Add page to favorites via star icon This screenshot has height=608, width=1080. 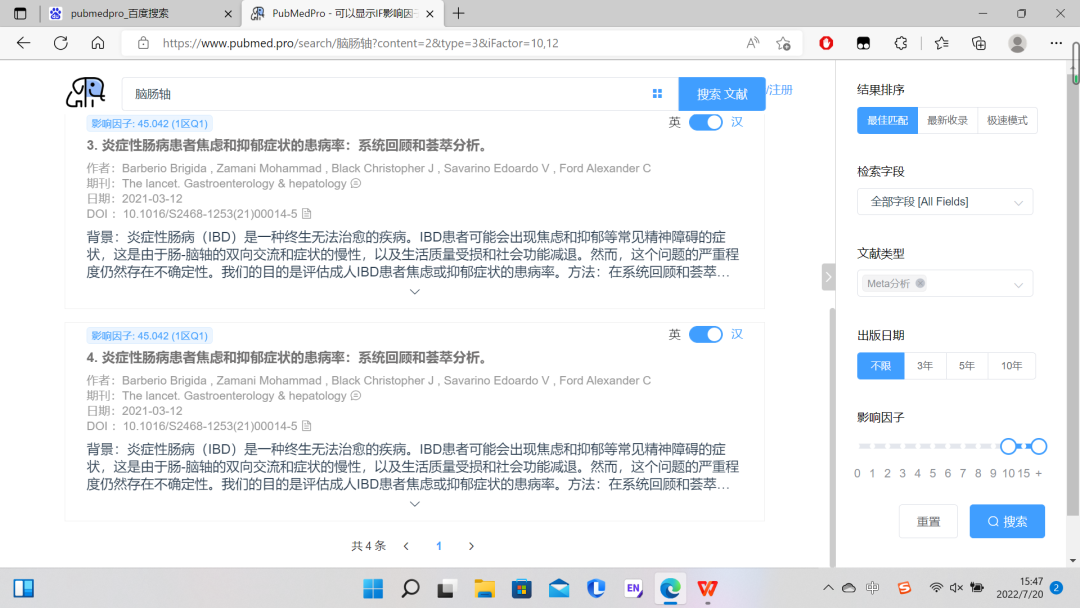click(x=784, y=43)
